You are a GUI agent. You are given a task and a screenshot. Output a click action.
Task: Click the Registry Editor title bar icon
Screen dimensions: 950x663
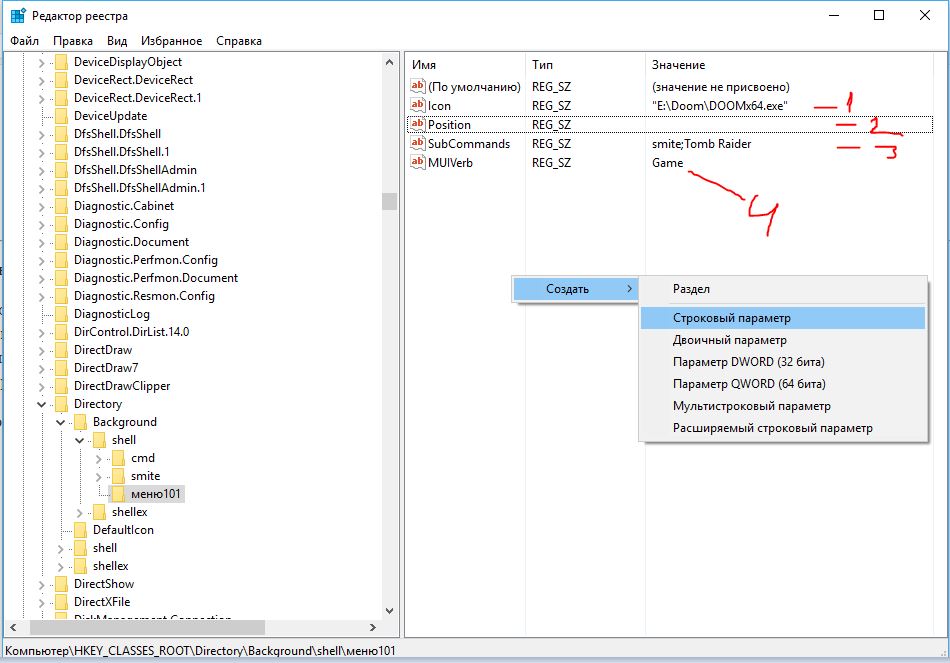(19, 16)
